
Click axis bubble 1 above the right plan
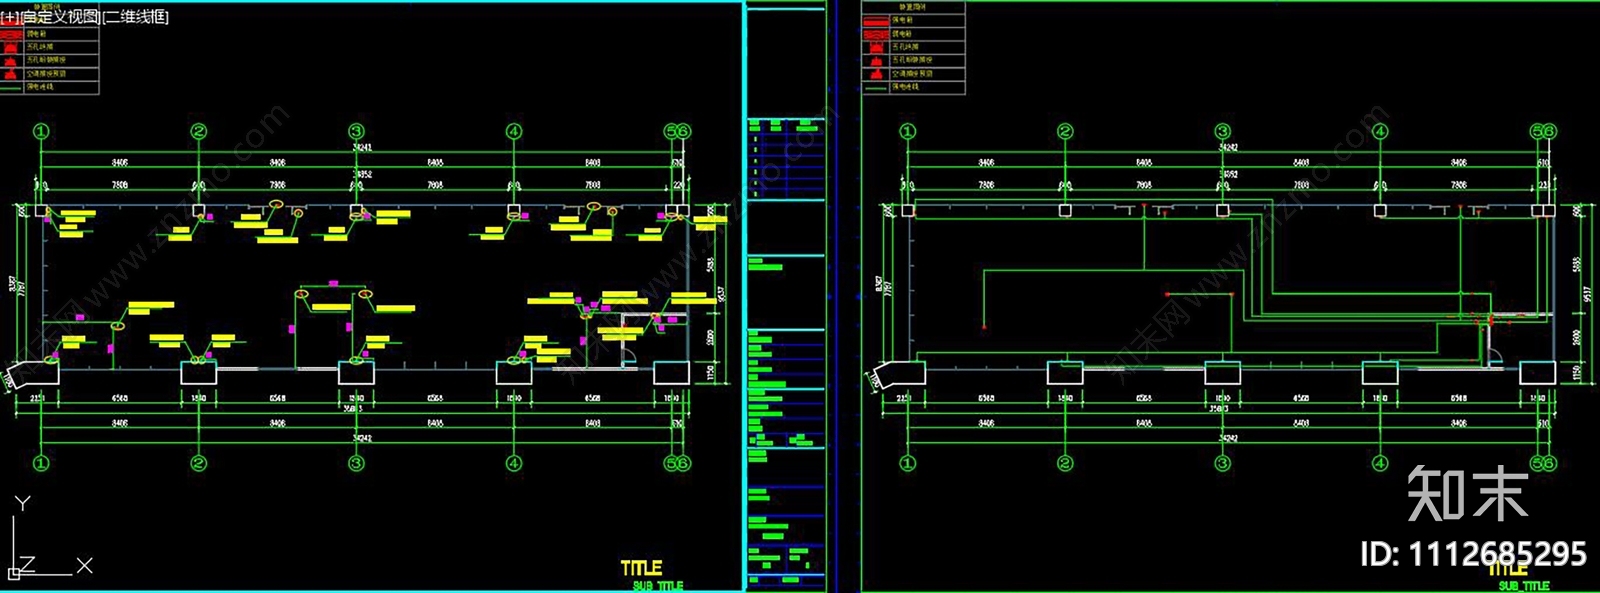(x=907, y=131)
